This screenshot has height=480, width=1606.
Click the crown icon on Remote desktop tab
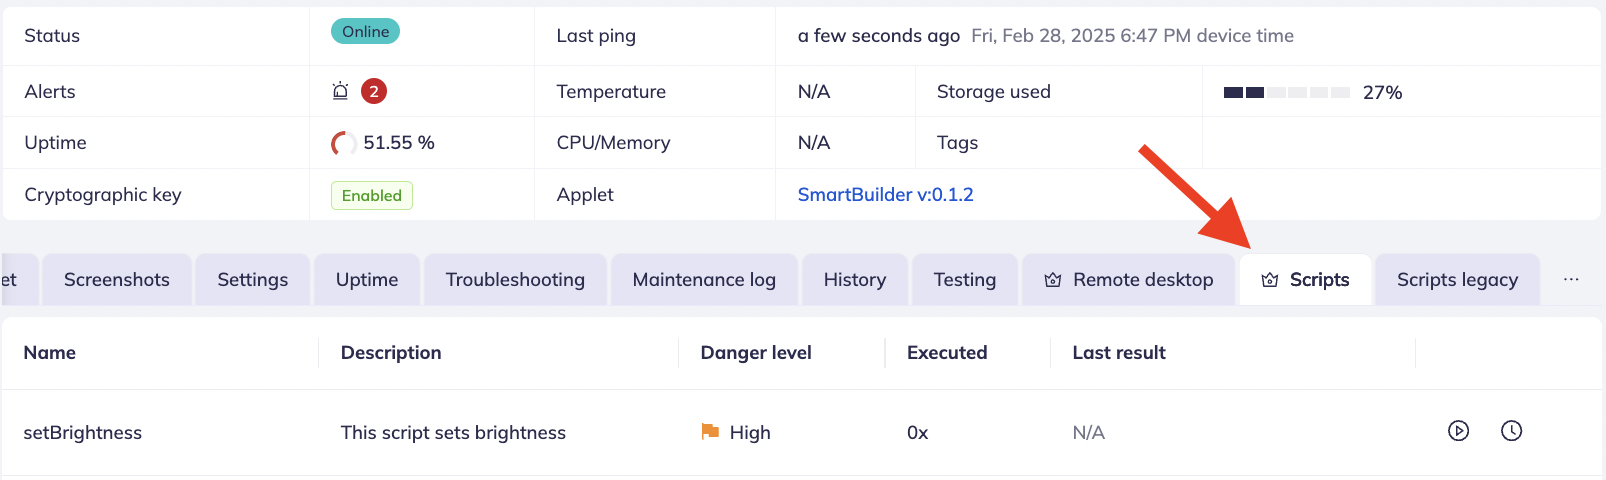1053,280
